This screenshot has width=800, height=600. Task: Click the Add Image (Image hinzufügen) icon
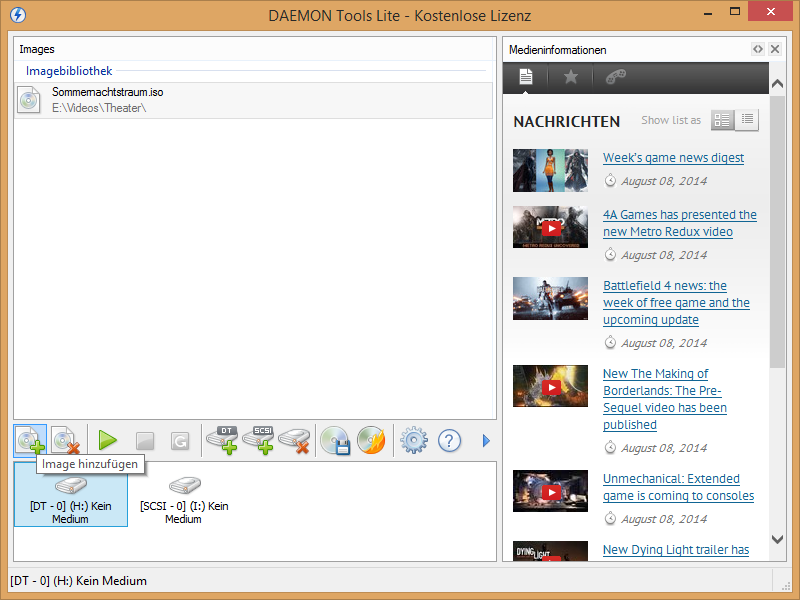click(x=30, y=440)
